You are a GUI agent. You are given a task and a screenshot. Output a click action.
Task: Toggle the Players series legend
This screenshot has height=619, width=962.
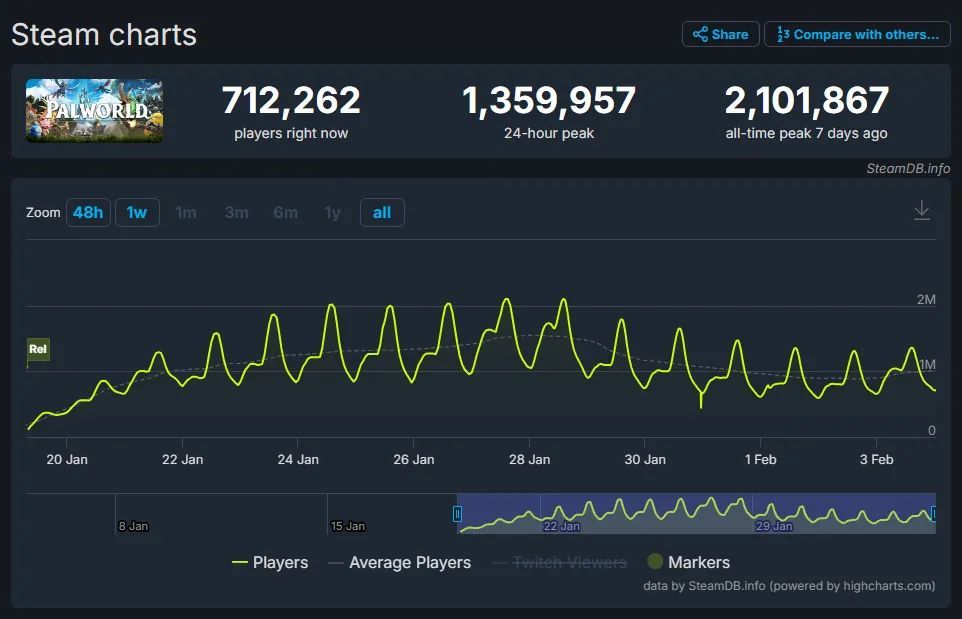click(x=270, y=563)
